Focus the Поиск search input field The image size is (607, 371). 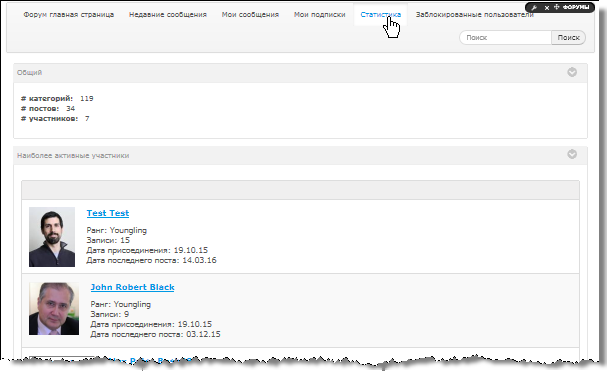point(505,38)
